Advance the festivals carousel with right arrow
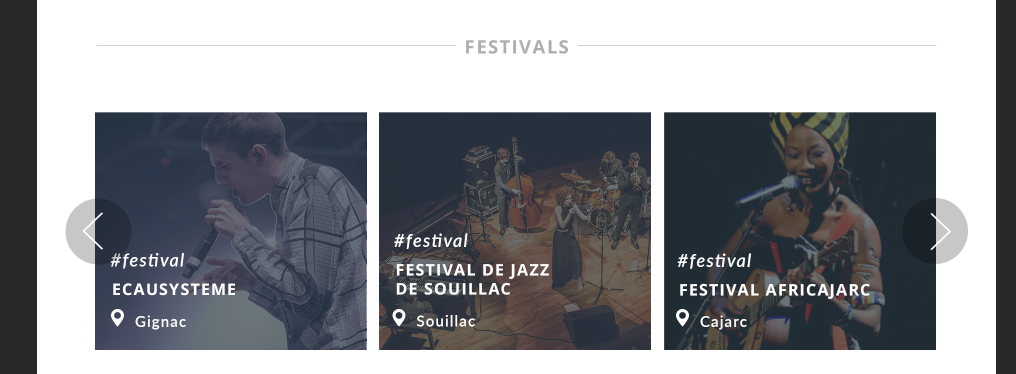This screenshot has width=1016, height=374. point(934,231)
